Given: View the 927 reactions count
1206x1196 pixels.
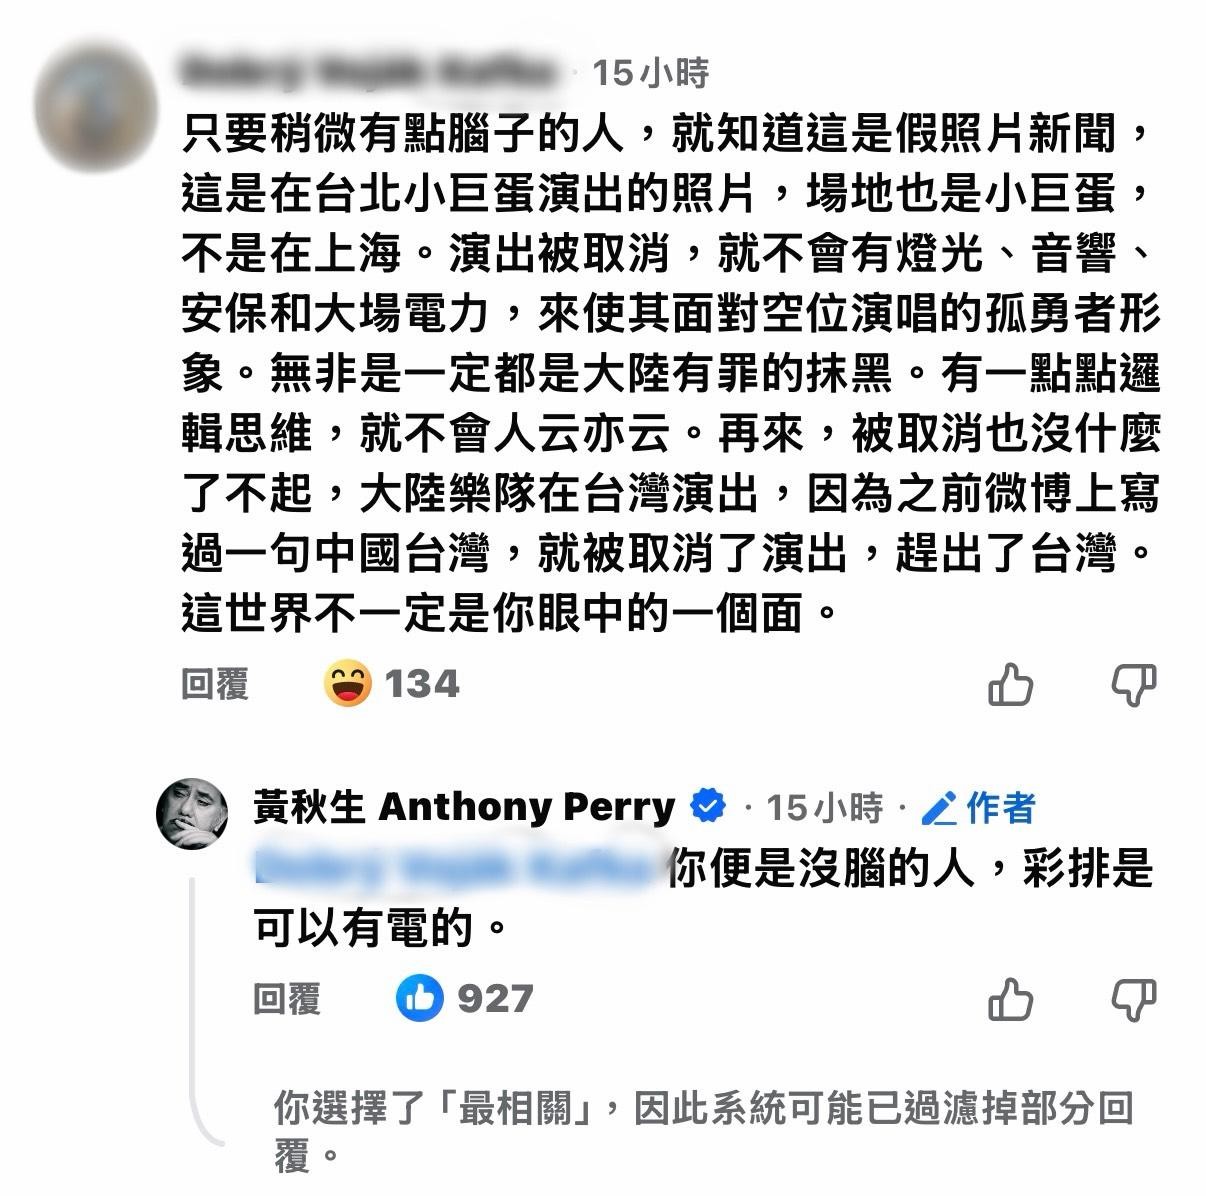Looking at the screenshot, I should point(495,999).
